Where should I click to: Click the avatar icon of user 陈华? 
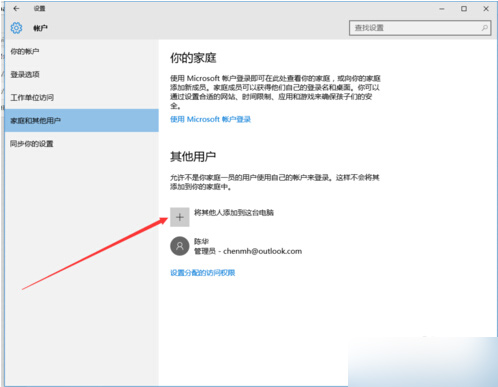(180, 246)
